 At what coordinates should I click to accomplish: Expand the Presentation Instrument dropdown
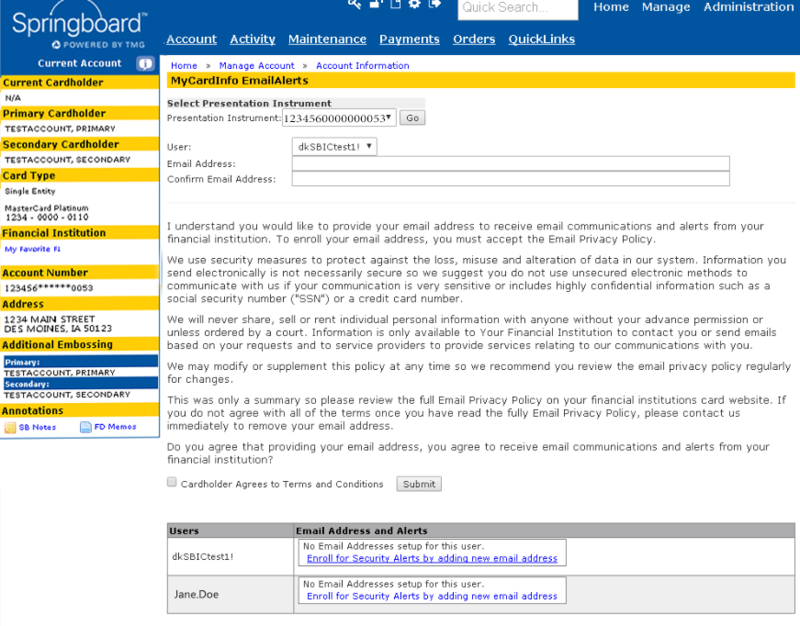click(339, 118)
